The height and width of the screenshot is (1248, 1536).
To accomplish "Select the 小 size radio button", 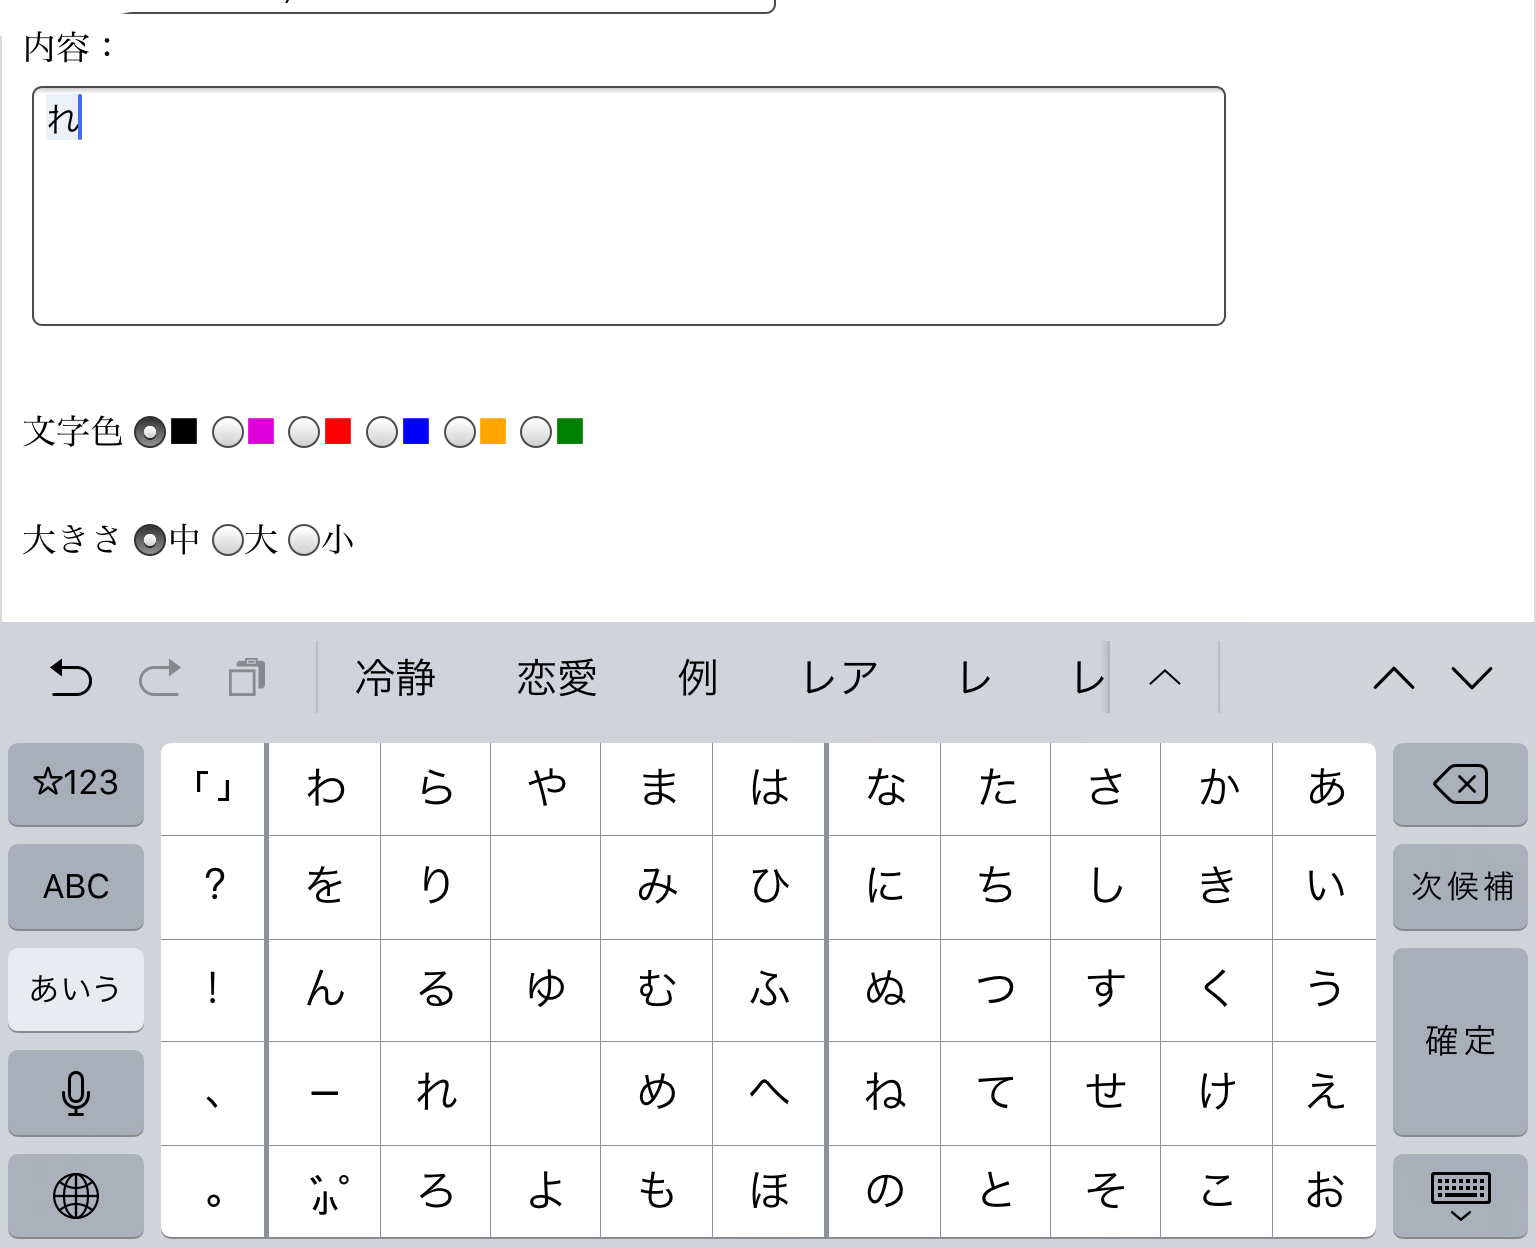I will coord(304,540).
